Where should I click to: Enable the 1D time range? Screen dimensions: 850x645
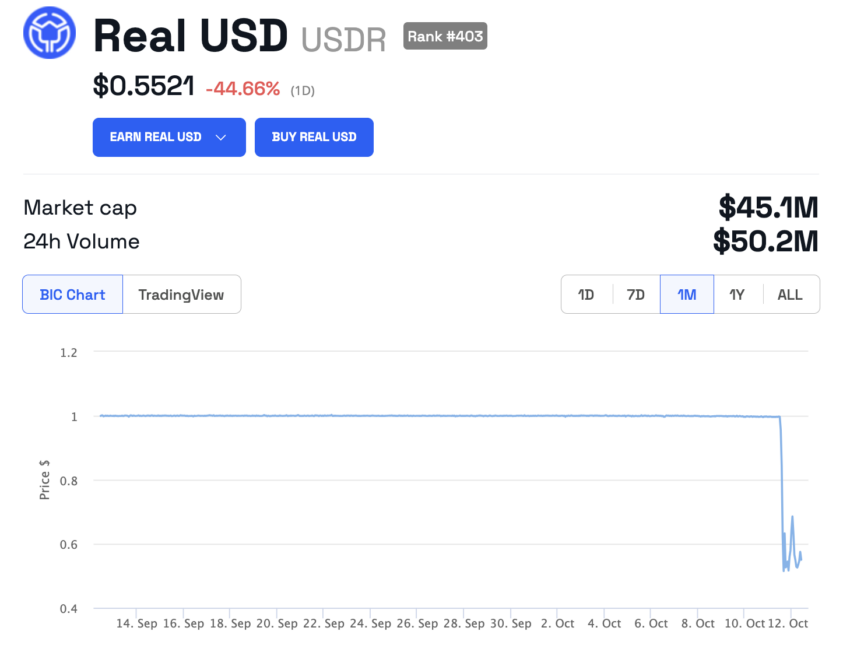(586, 294)
